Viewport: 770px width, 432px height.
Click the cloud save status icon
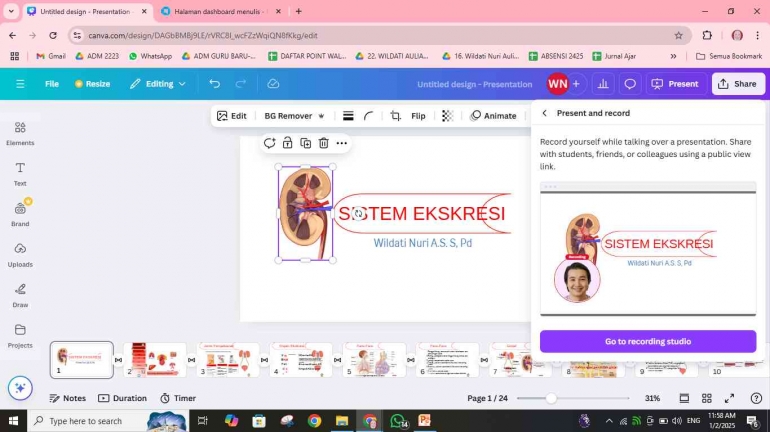tap(273, 84)
